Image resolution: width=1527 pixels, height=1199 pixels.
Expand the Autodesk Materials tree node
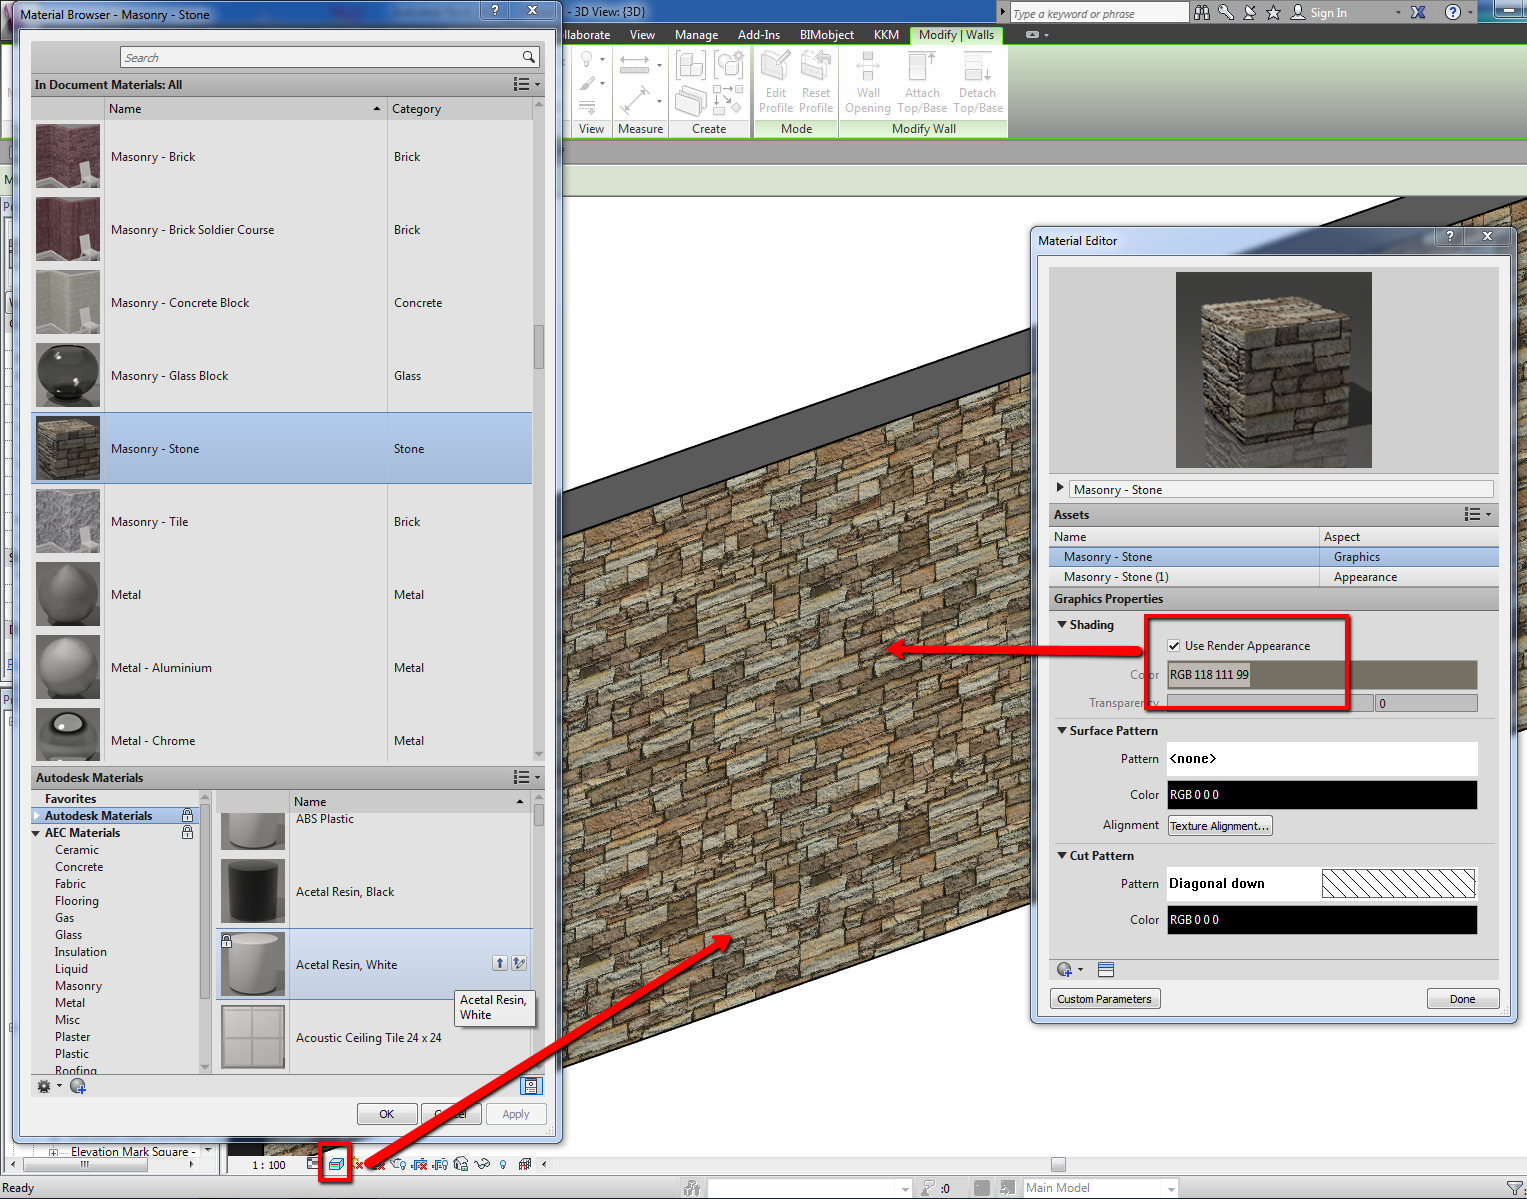pyautogui.click(x=37, y=816)
